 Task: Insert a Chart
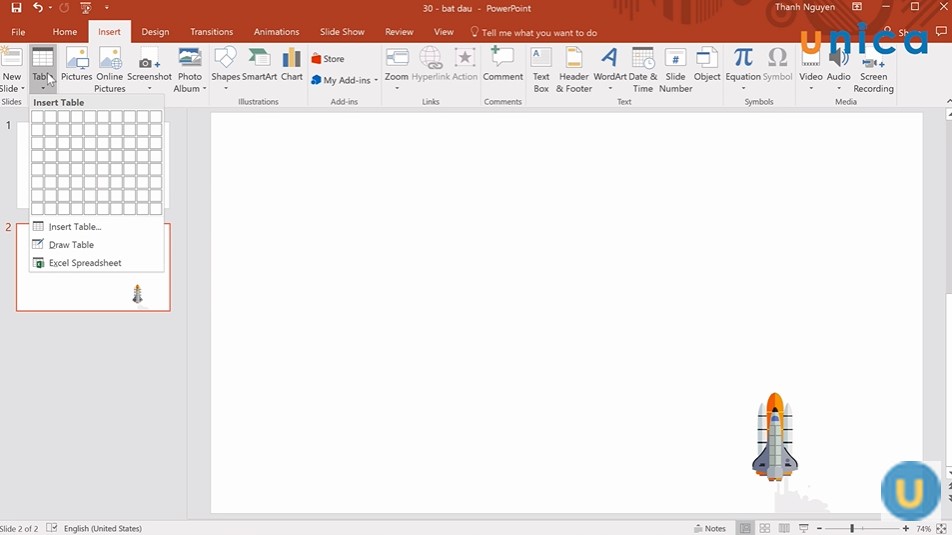tap(291, 64)
